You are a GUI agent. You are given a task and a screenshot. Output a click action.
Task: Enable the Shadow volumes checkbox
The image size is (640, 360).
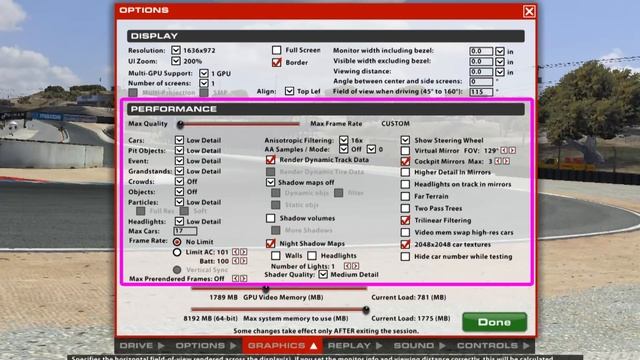point(270,218)
